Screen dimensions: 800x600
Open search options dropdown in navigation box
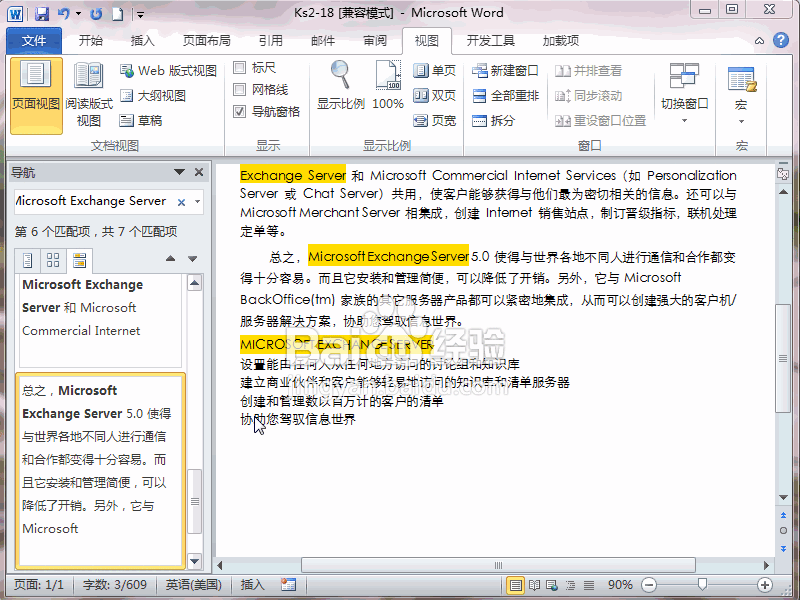(197, 202)
